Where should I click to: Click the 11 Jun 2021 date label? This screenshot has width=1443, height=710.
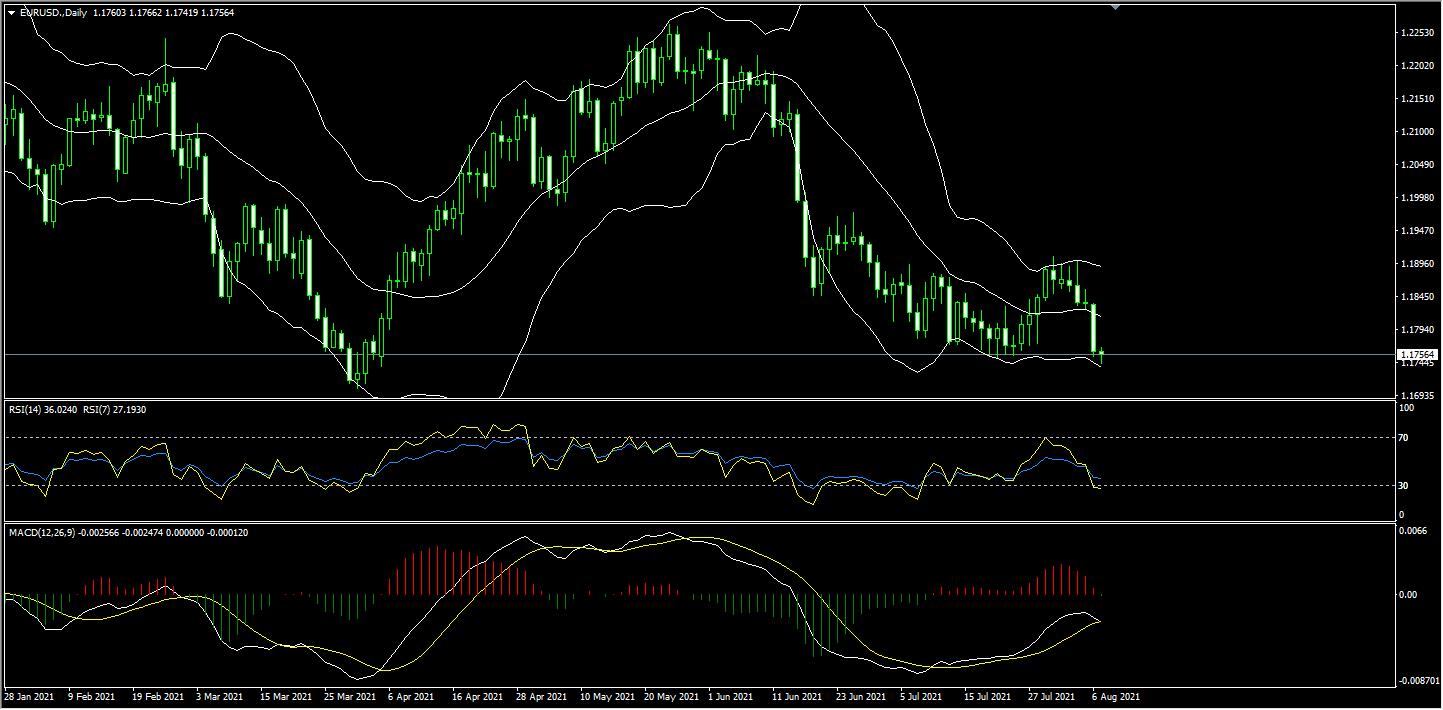point(797,695)
